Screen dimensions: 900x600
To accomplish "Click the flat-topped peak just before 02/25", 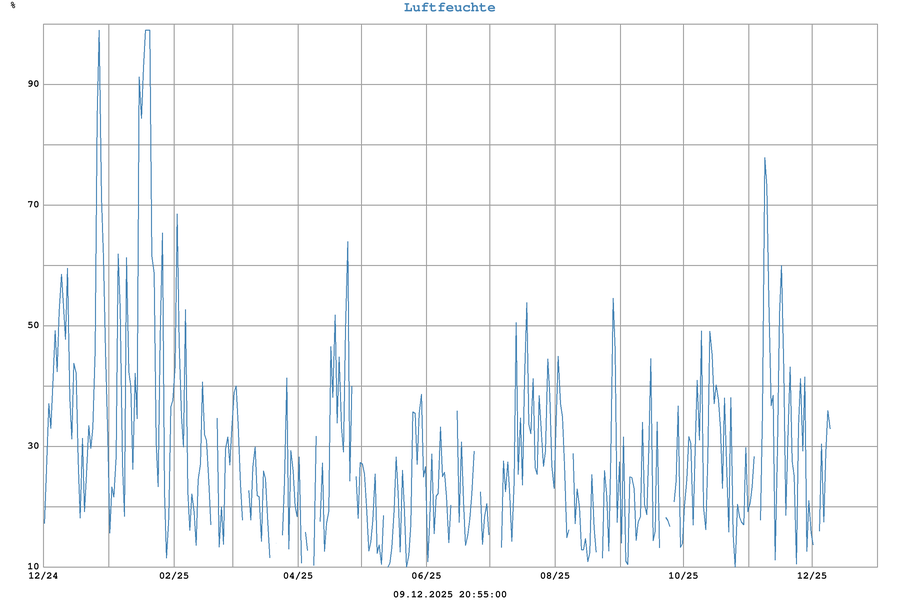I will click(x=147, y=31).
